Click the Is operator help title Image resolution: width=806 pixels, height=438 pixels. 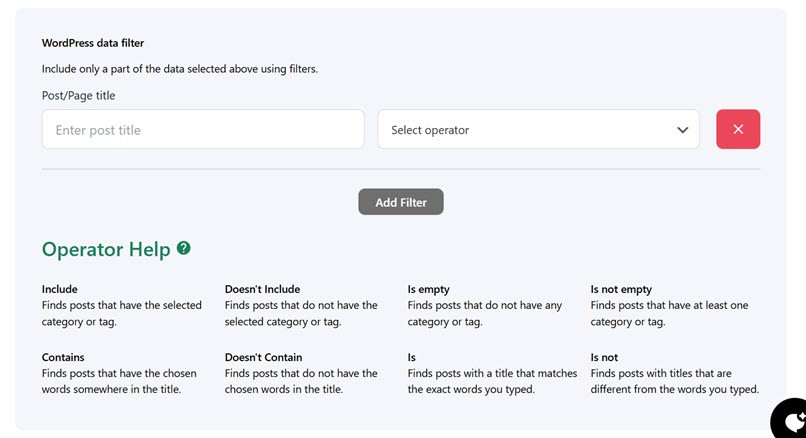coord(411,357)
